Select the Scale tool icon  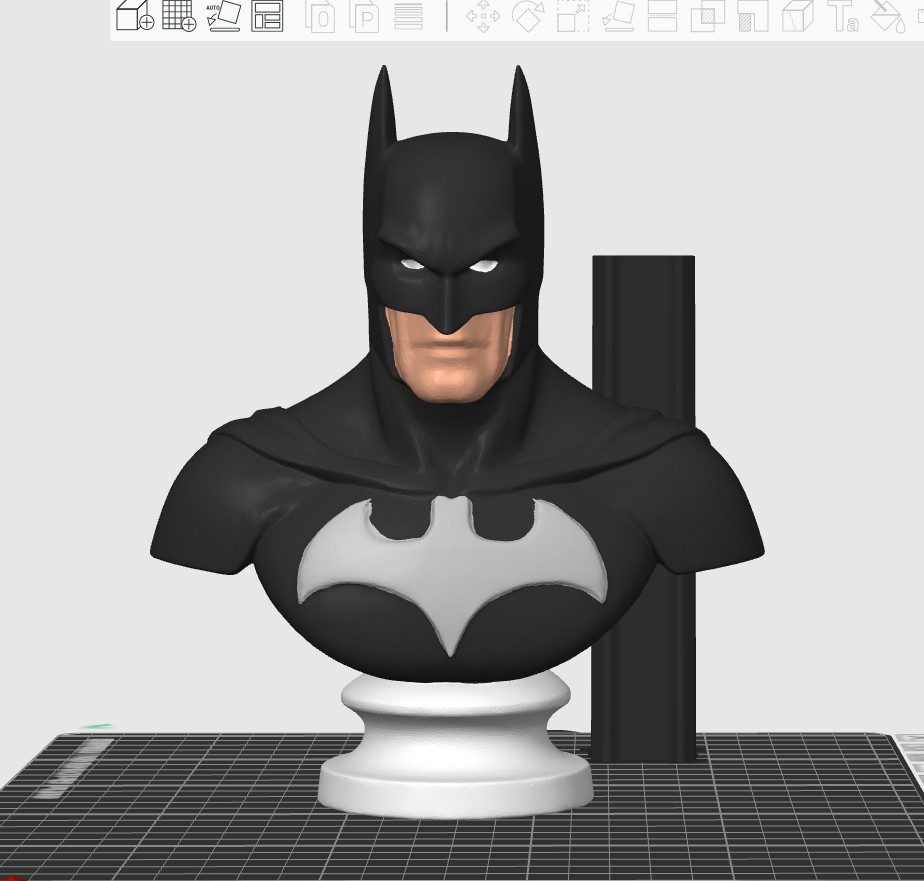573,16
